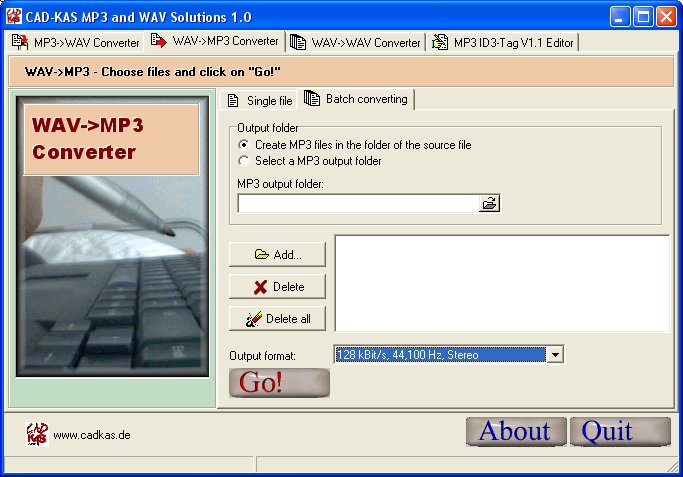
Task: Click the CAD-KAS logo beside www.cadkas.de
Action: click(37, 434)
